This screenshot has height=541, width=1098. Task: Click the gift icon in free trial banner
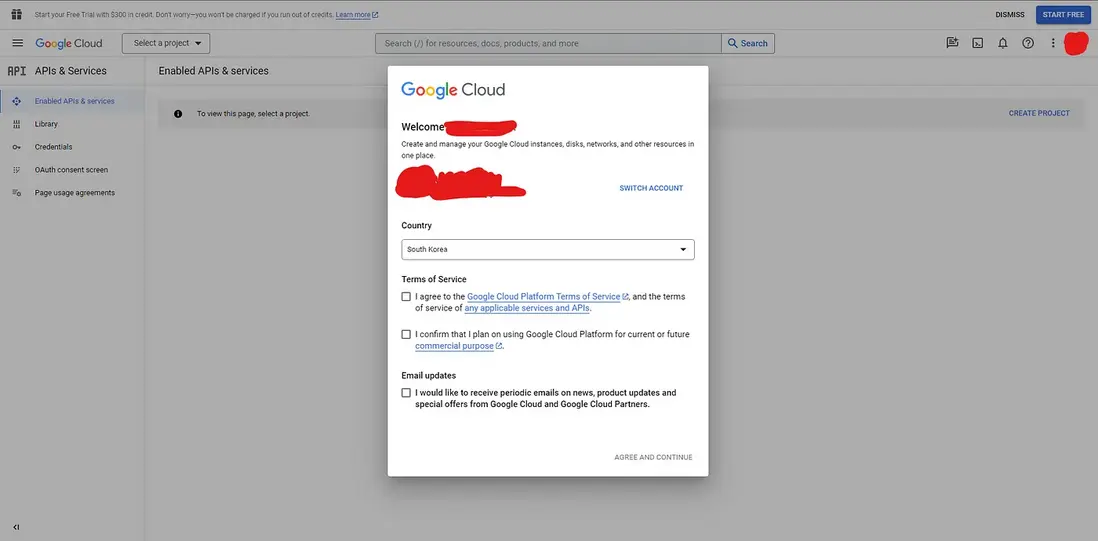[17, 14]
